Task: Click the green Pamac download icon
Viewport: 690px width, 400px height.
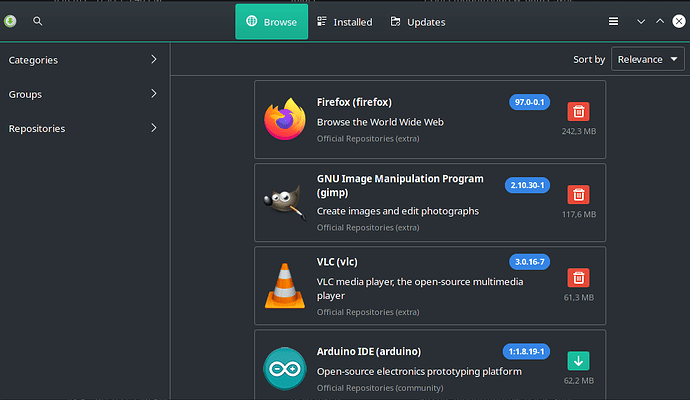Action: pos(10,21)
